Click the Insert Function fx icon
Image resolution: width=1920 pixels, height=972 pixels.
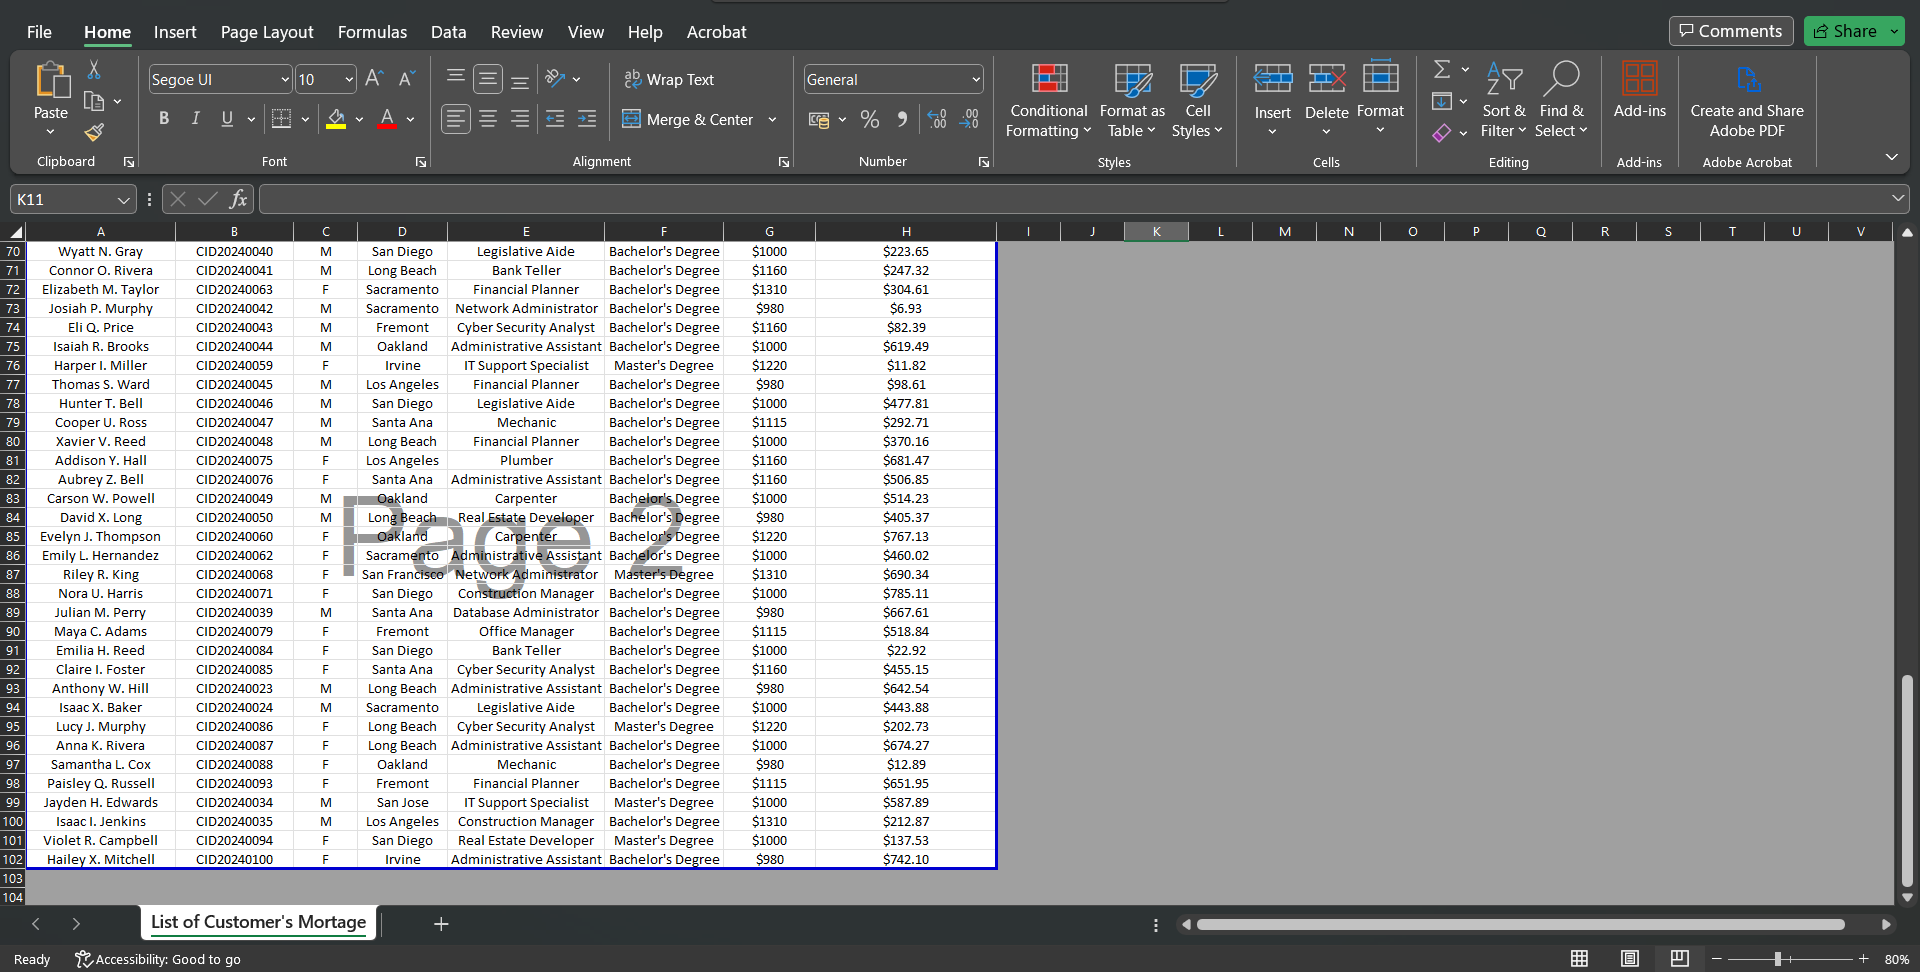(238, 199)
